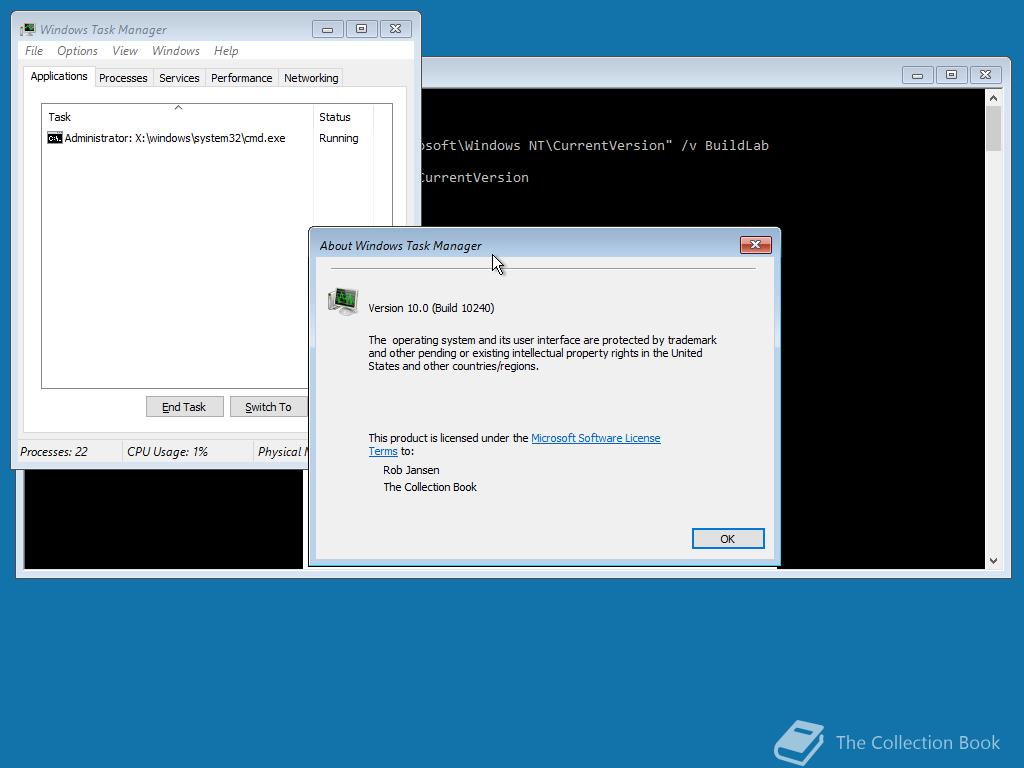
Task: Maximize the command prompt window
Action: 952,75
